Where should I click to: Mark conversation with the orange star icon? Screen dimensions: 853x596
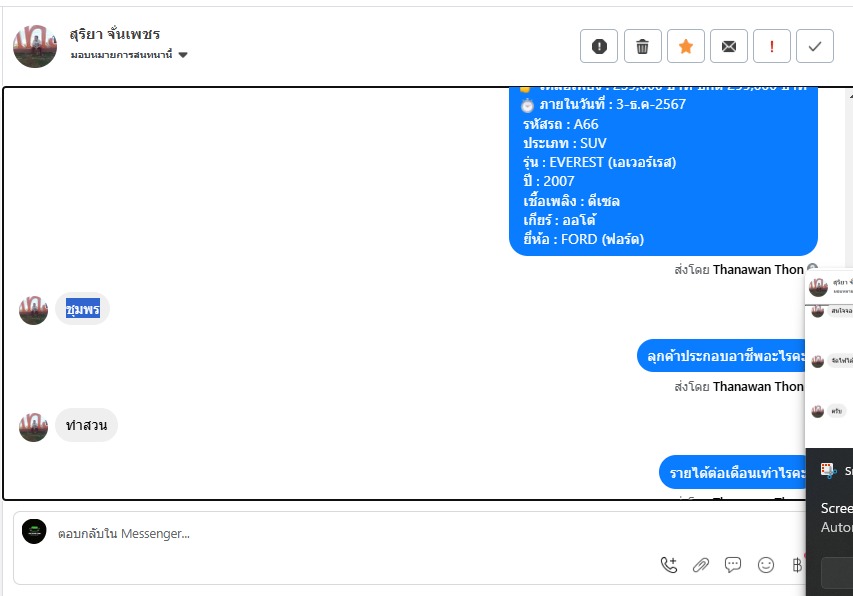[685, 46]
